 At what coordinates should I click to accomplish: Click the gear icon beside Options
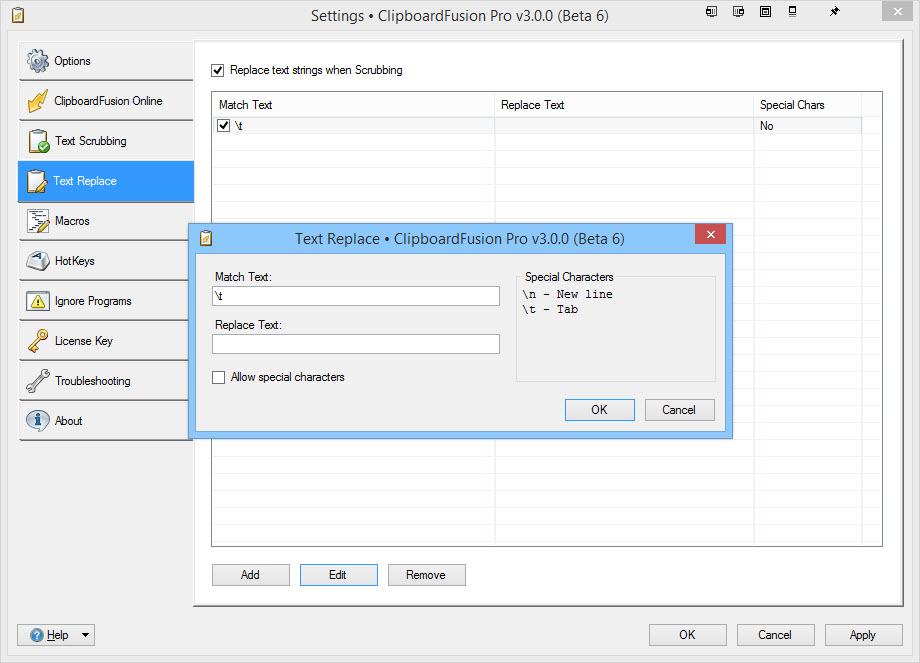(38, 61)
